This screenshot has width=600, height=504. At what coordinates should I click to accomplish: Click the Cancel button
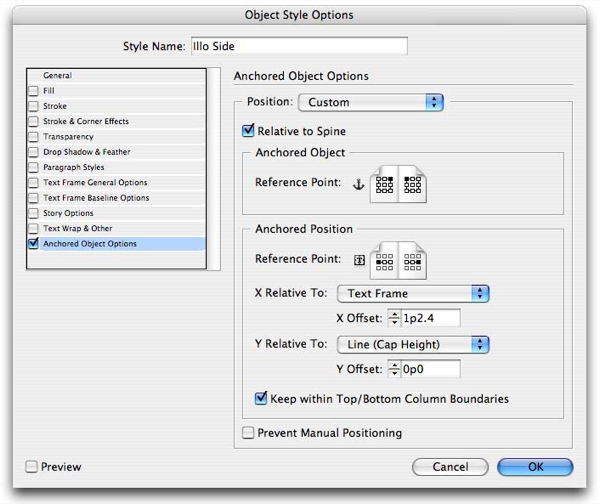(450, 466)
